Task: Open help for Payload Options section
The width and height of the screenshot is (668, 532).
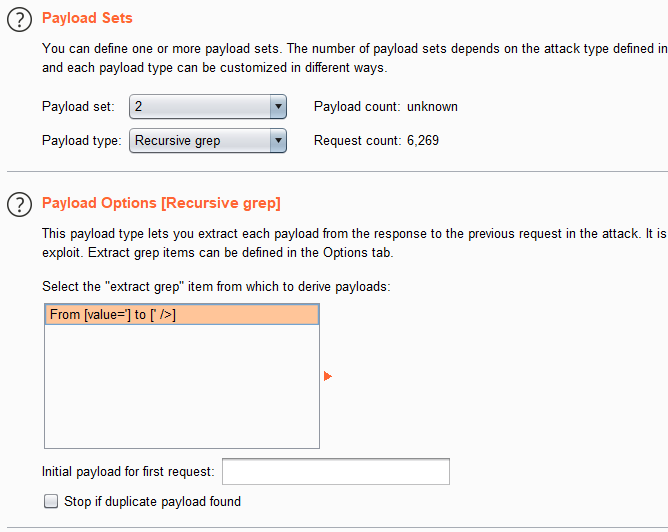Action: pos(18,205)
